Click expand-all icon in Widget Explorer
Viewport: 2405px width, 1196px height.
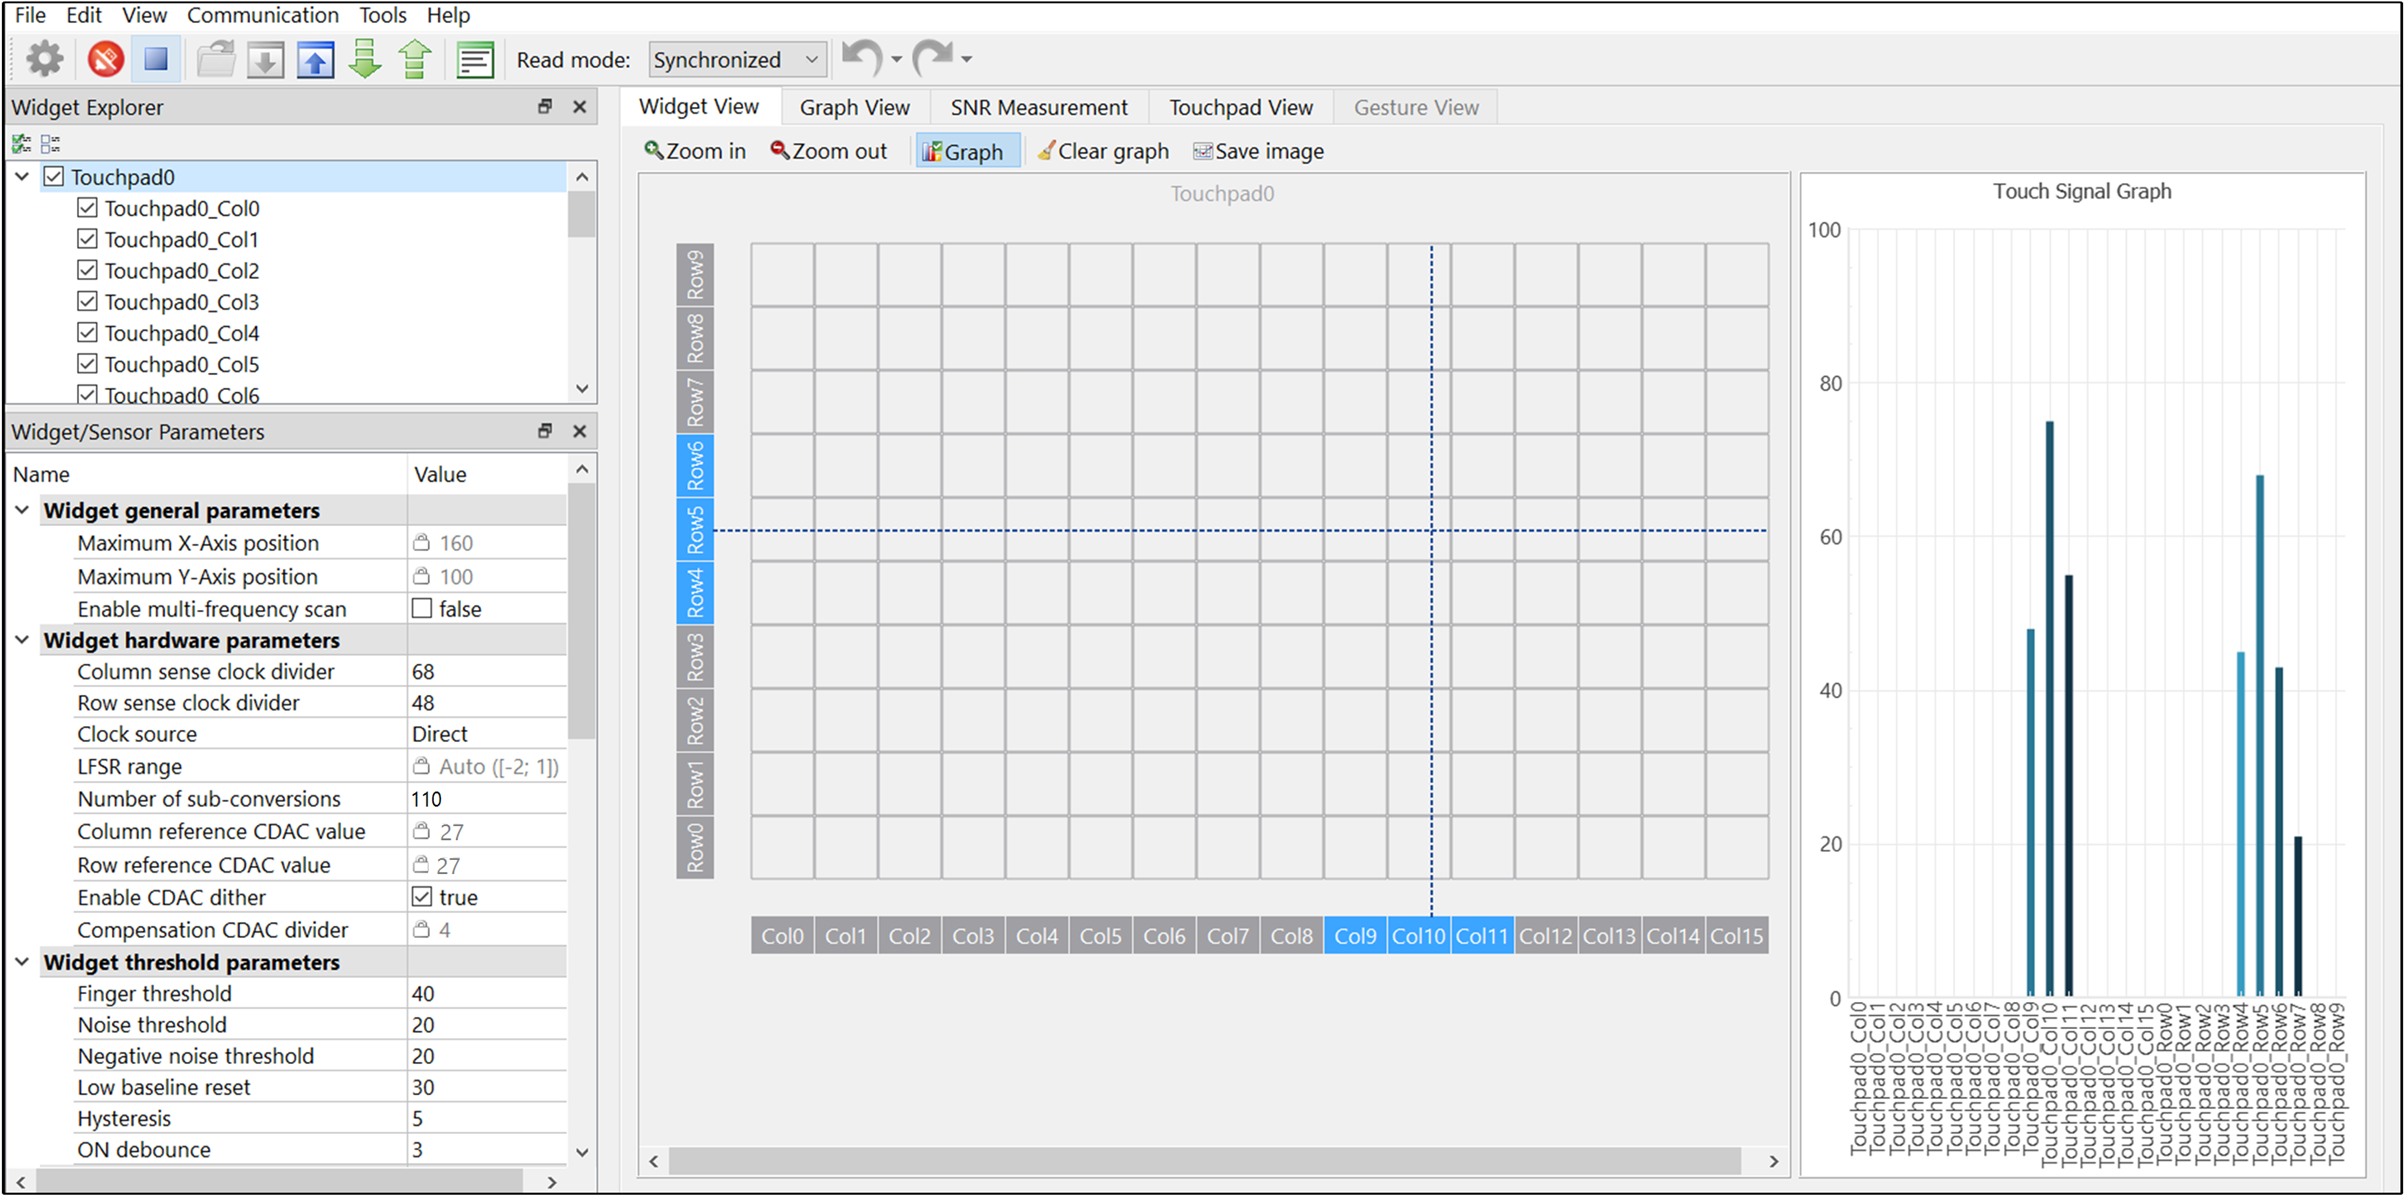tap(21, 144)
